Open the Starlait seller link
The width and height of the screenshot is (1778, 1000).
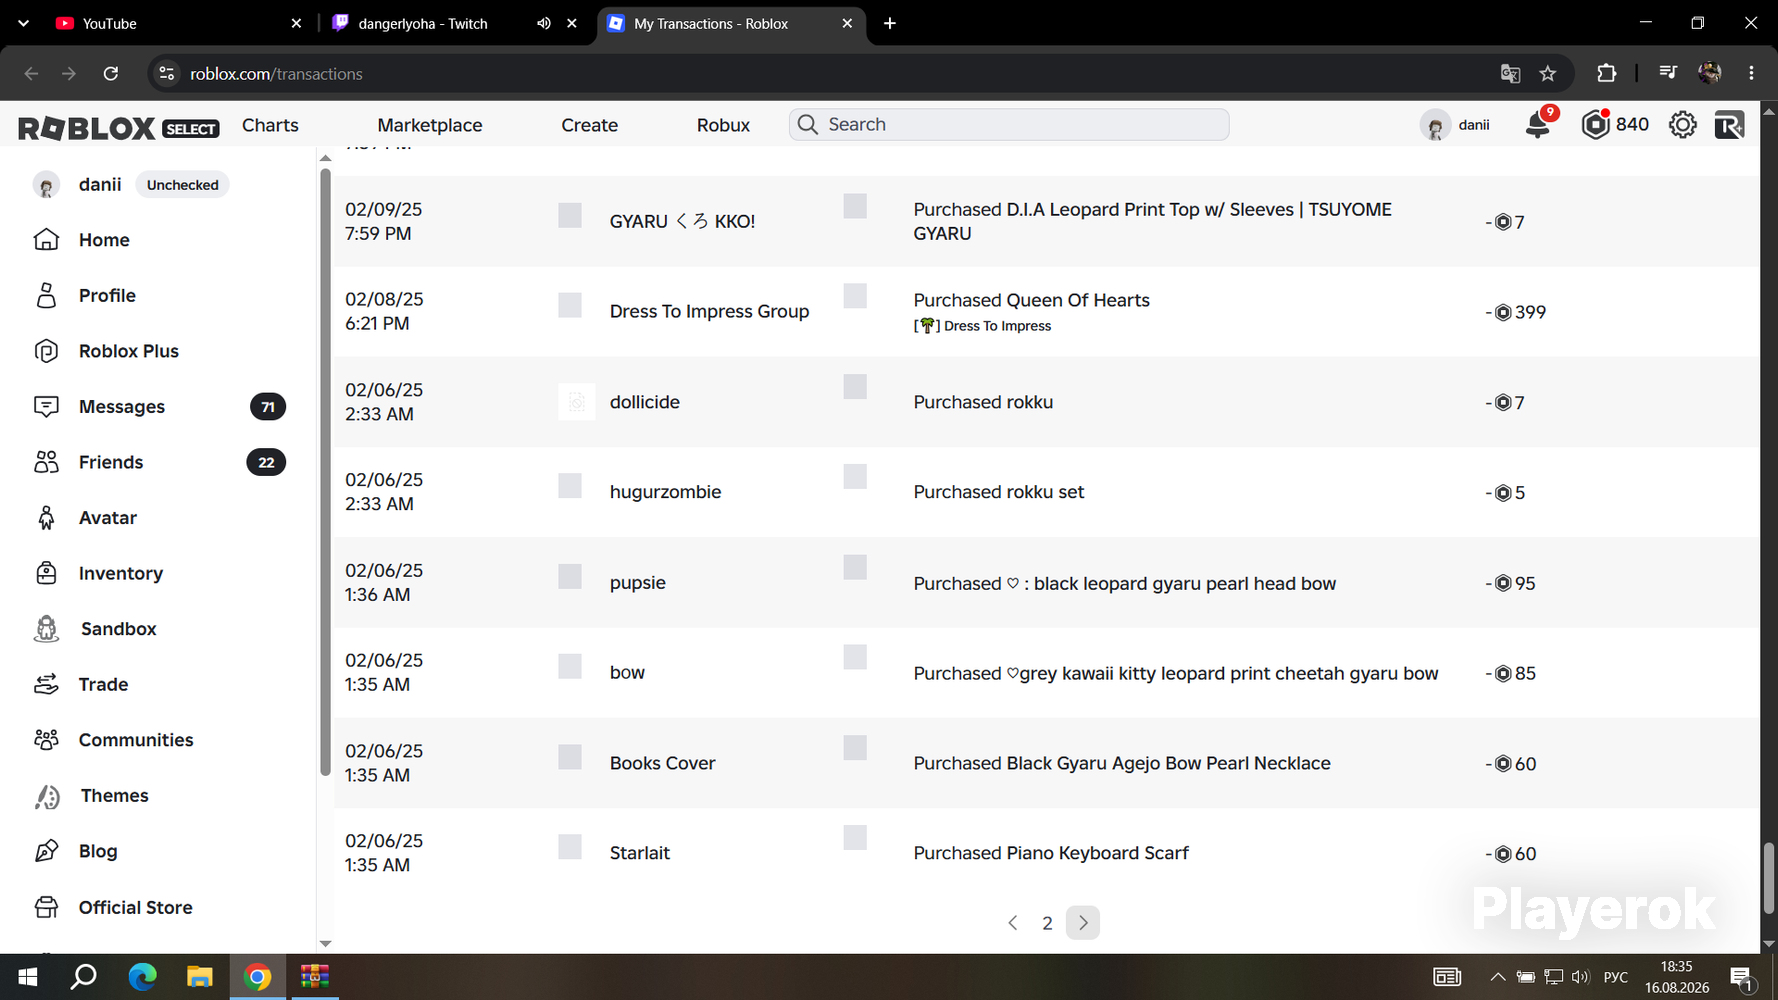639,853
